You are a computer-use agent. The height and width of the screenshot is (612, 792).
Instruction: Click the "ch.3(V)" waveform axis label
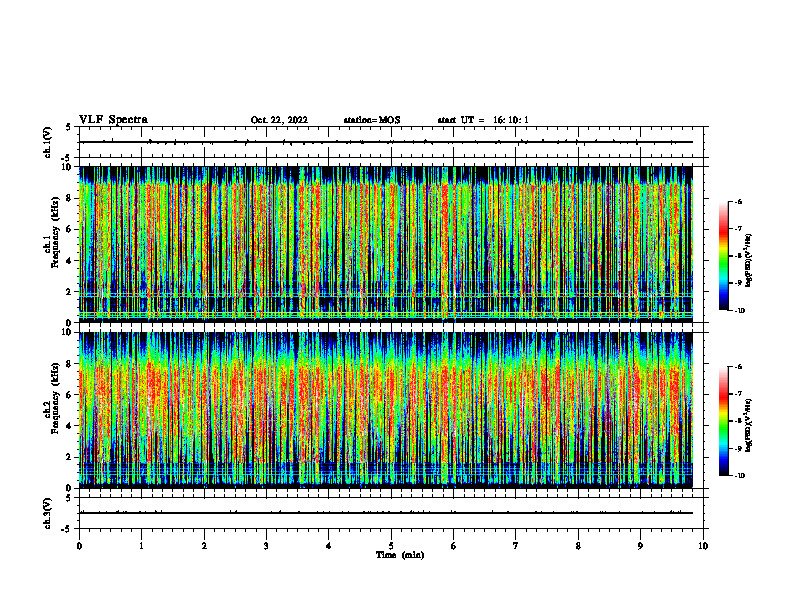[48, 513]
